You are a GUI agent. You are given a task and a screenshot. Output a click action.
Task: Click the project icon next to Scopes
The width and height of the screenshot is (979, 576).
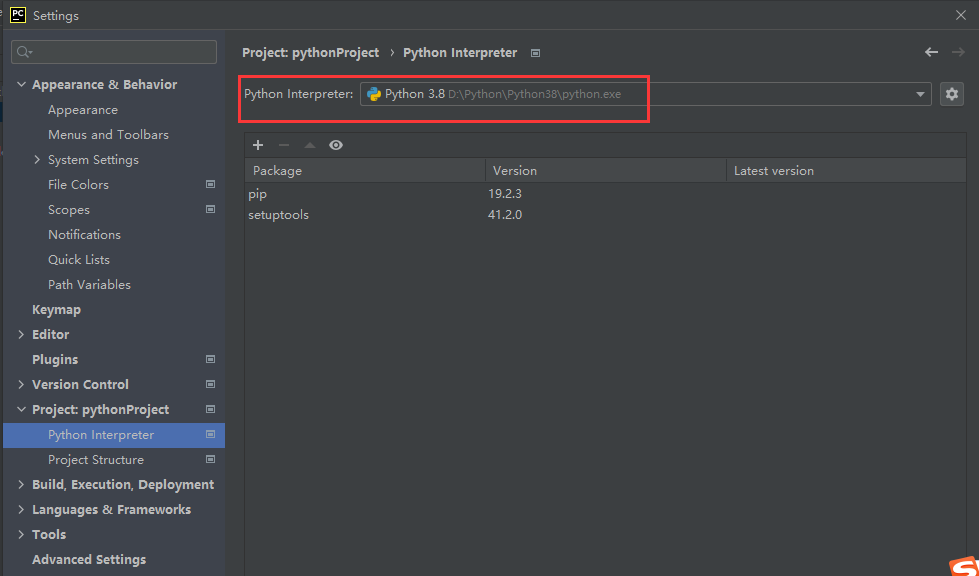click(210, 209)
